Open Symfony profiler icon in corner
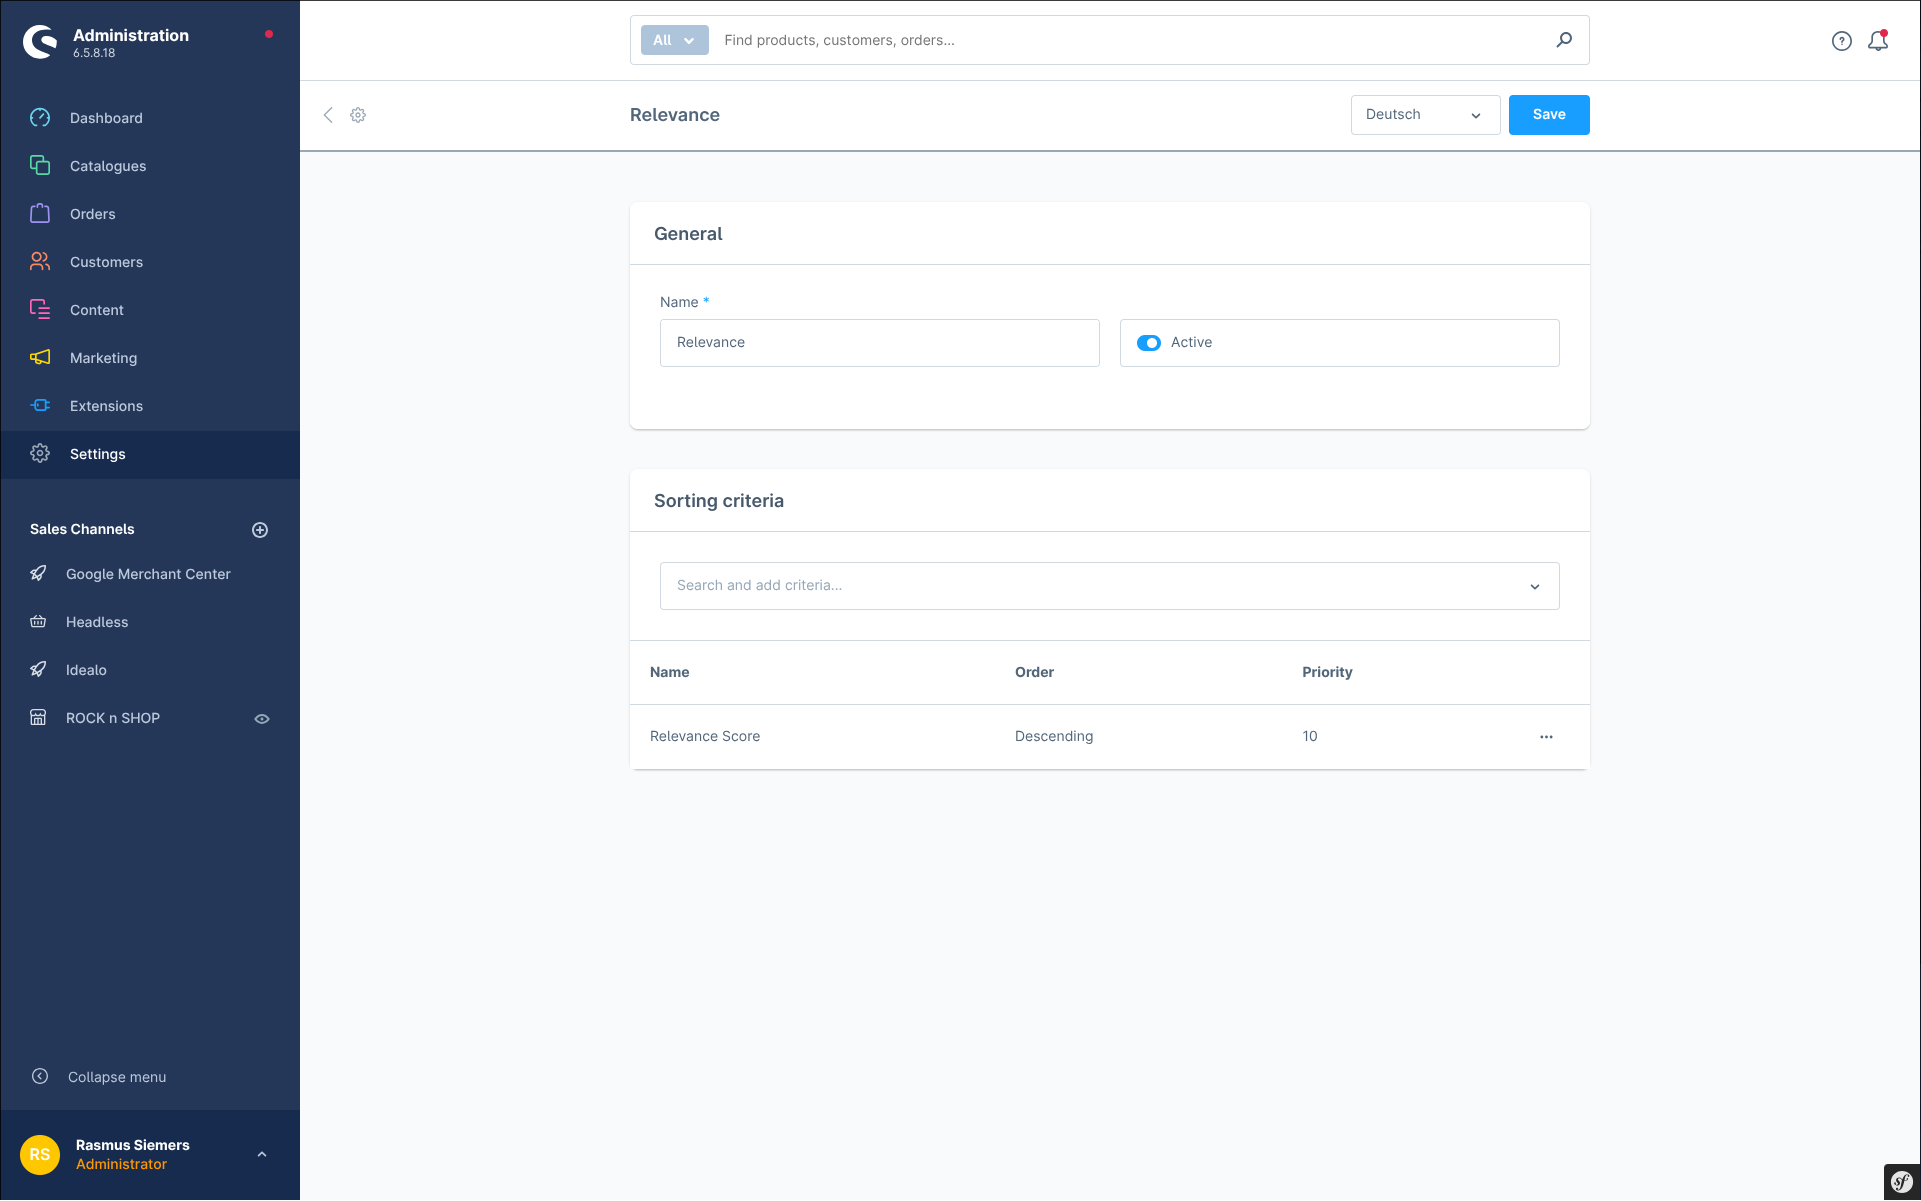 click(x=1901, y=1182)
